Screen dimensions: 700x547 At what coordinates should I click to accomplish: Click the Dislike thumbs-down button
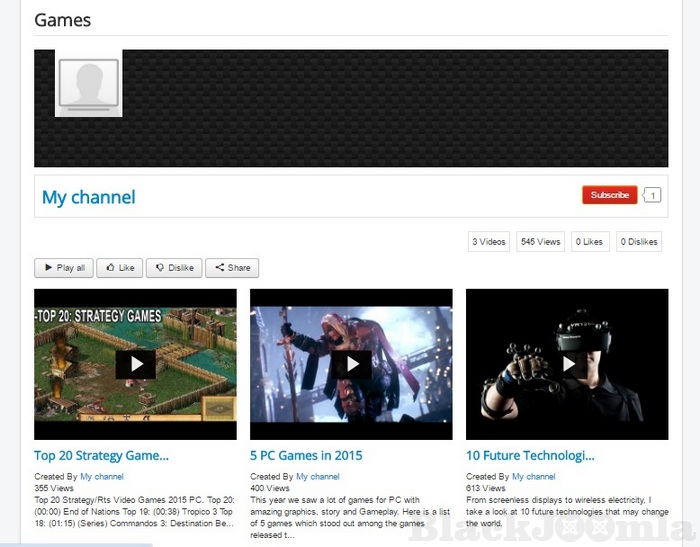tap(173, 268)
